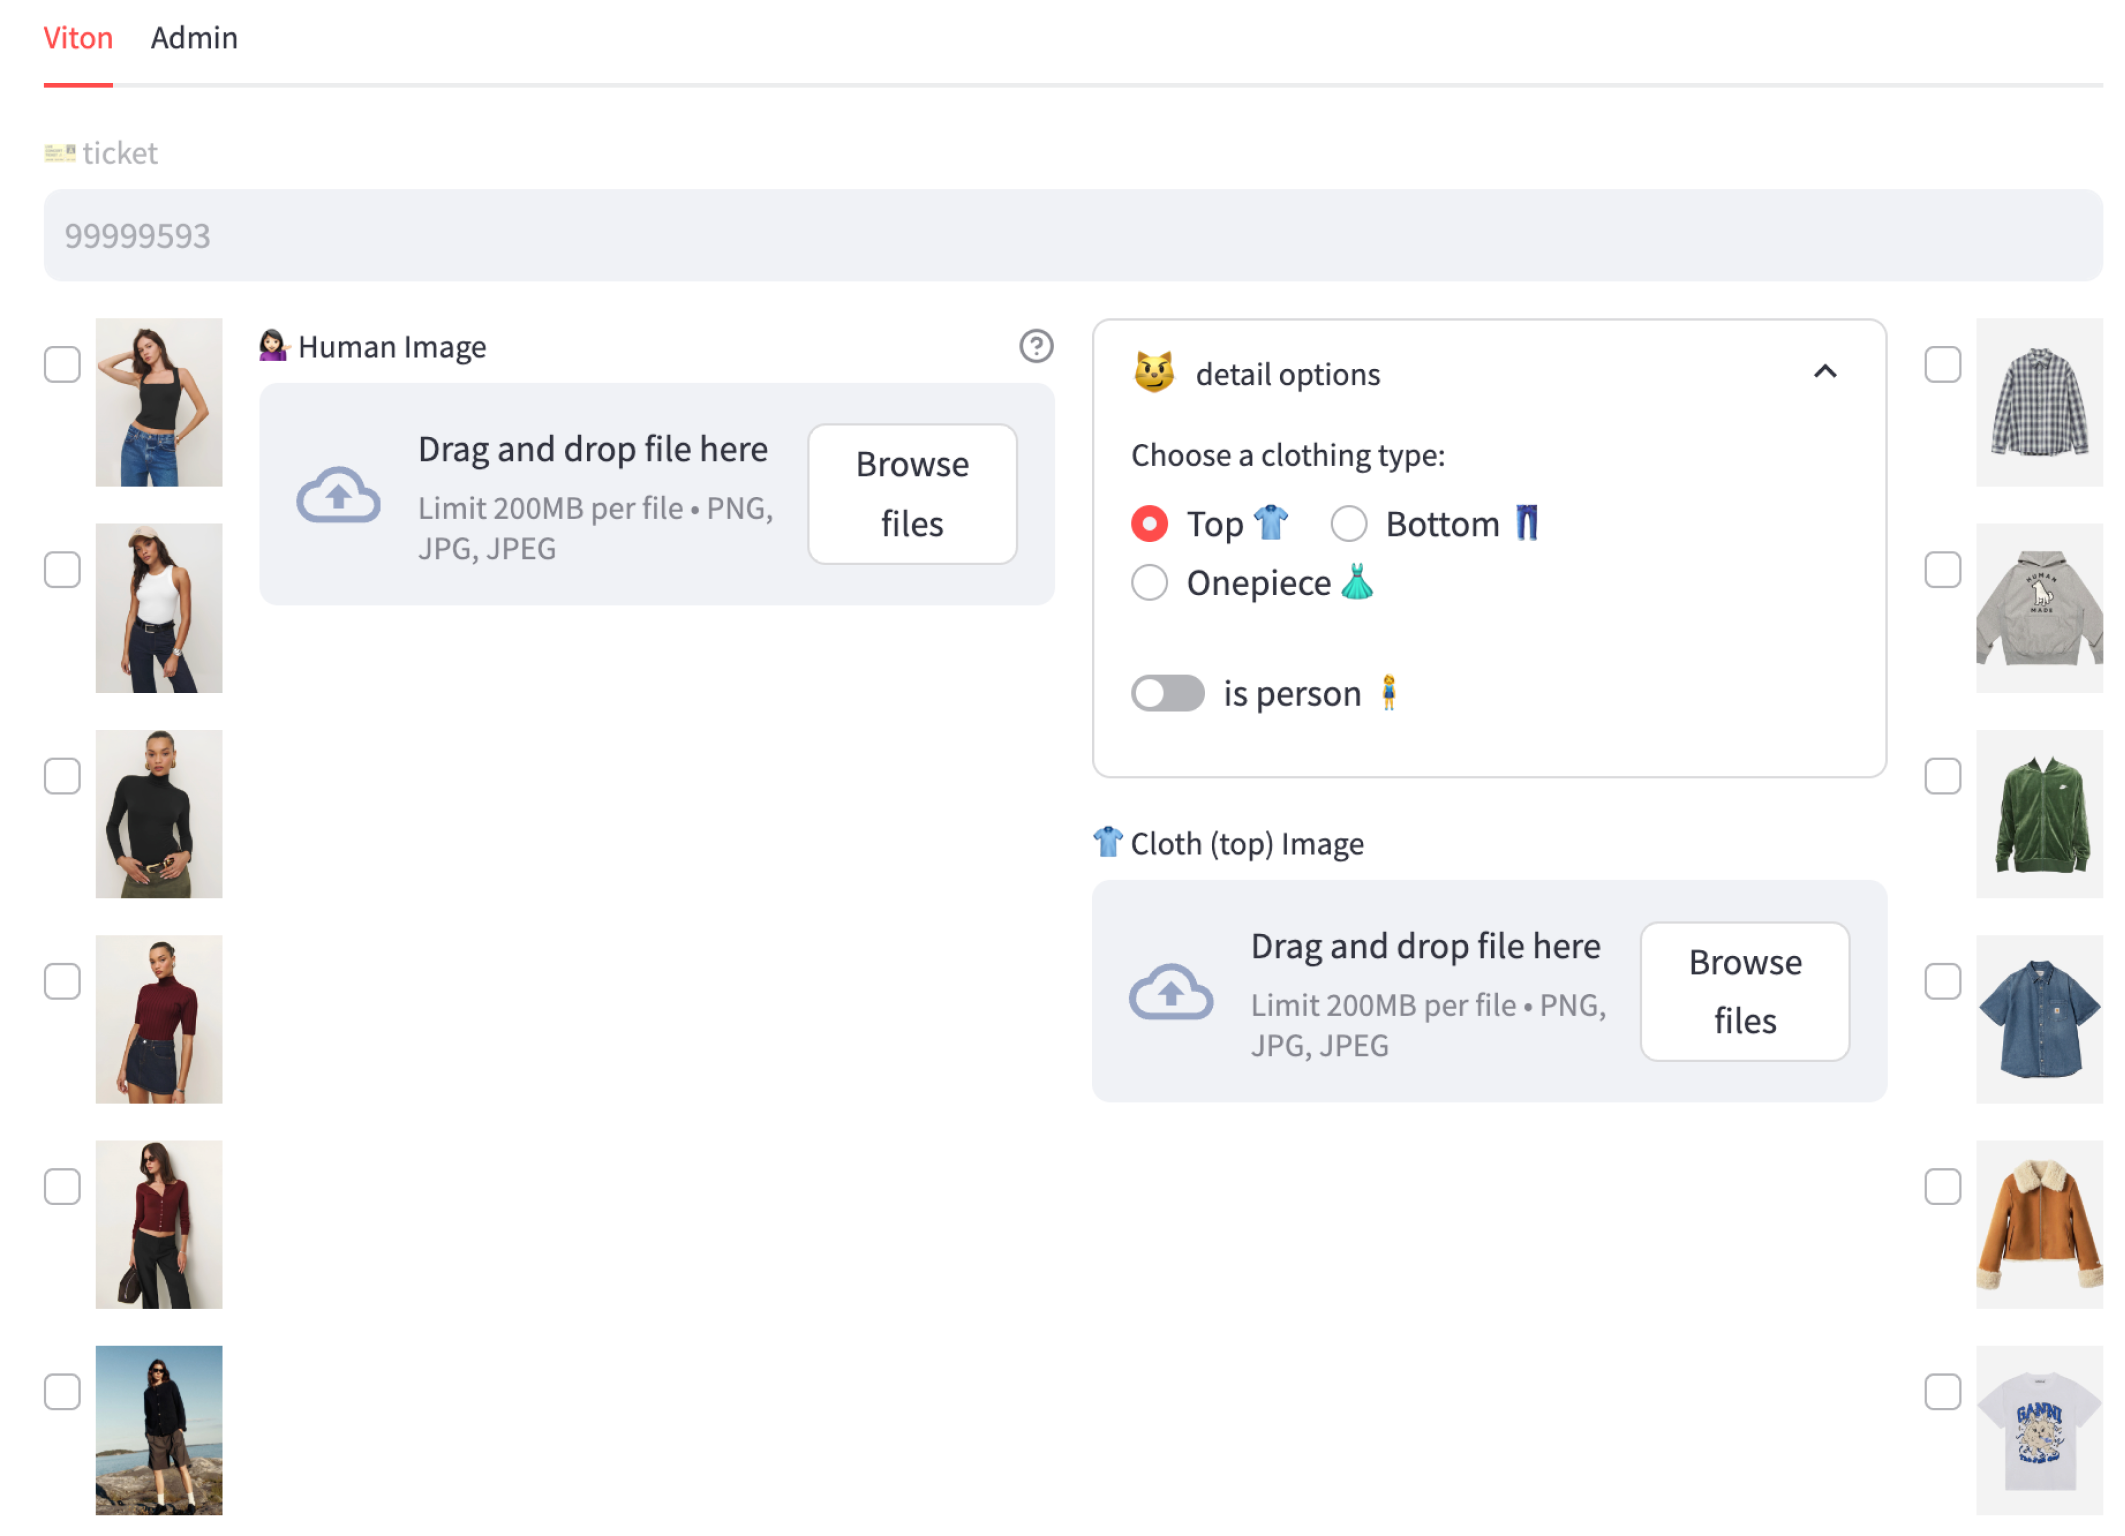This screenshot has width=2125, height=1536.
Task: Select the Viton tab
Action: point(78,38)
